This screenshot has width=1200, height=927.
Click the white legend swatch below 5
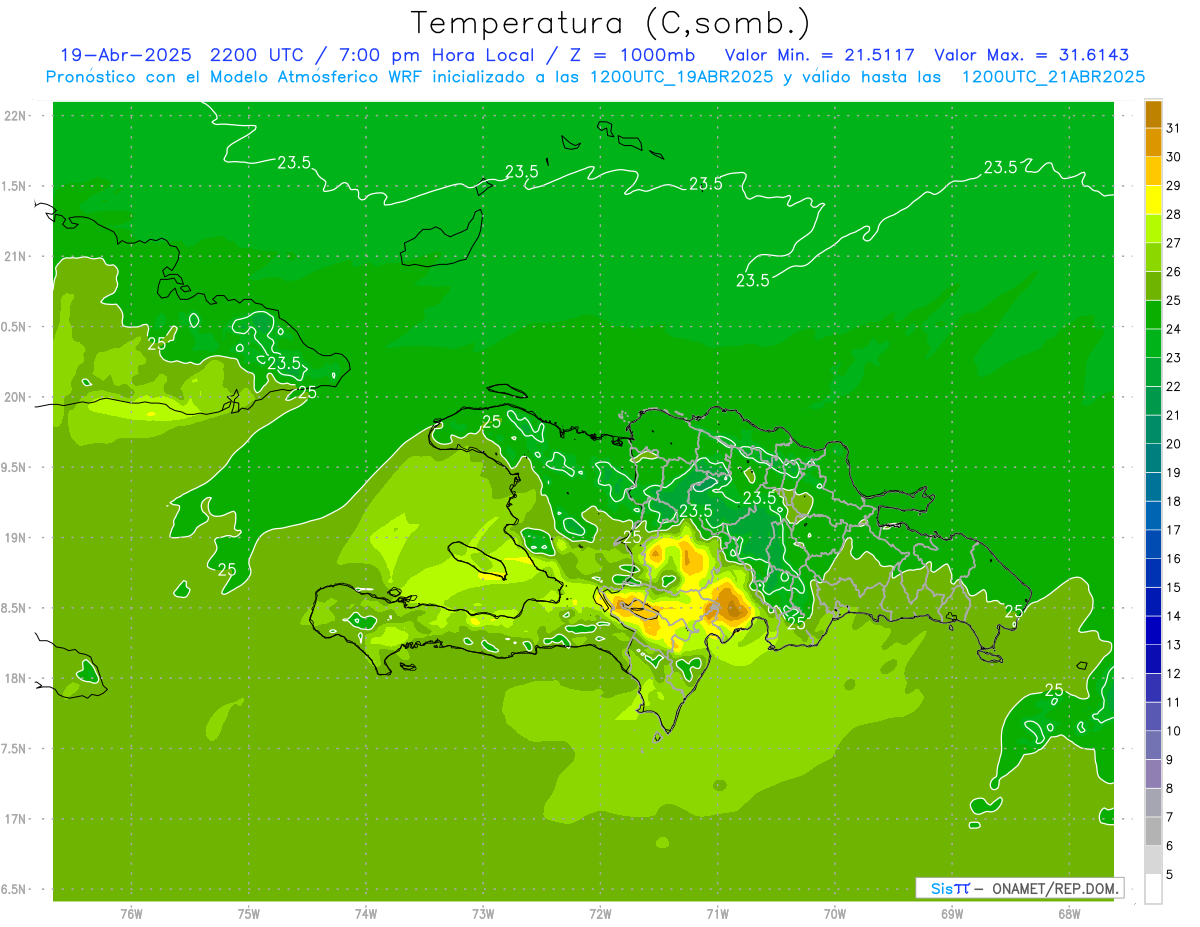point(1153,888)
